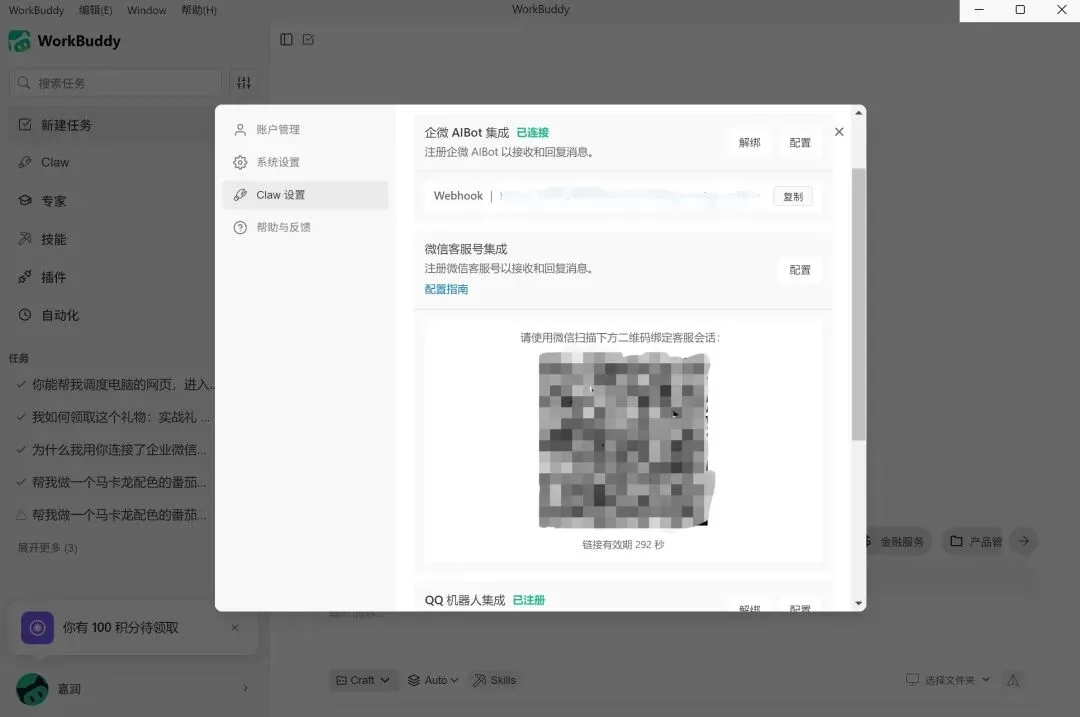
Task: Select Claw 设置 in settings dialog
Action: (x=305, y=195)
